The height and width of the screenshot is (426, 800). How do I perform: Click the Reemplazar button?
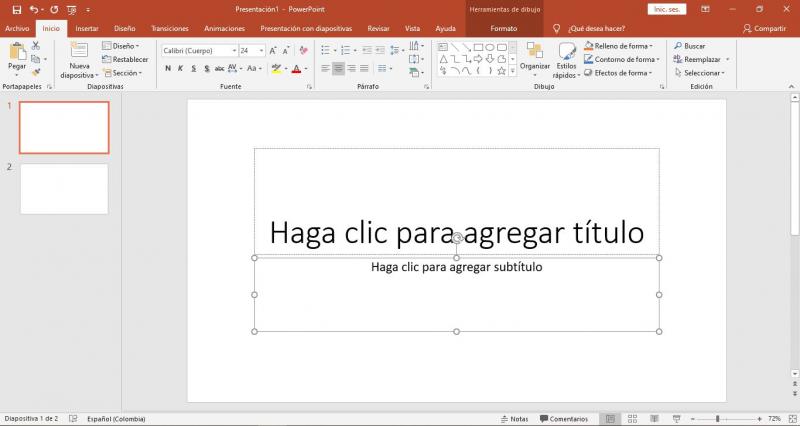[697, 59]
